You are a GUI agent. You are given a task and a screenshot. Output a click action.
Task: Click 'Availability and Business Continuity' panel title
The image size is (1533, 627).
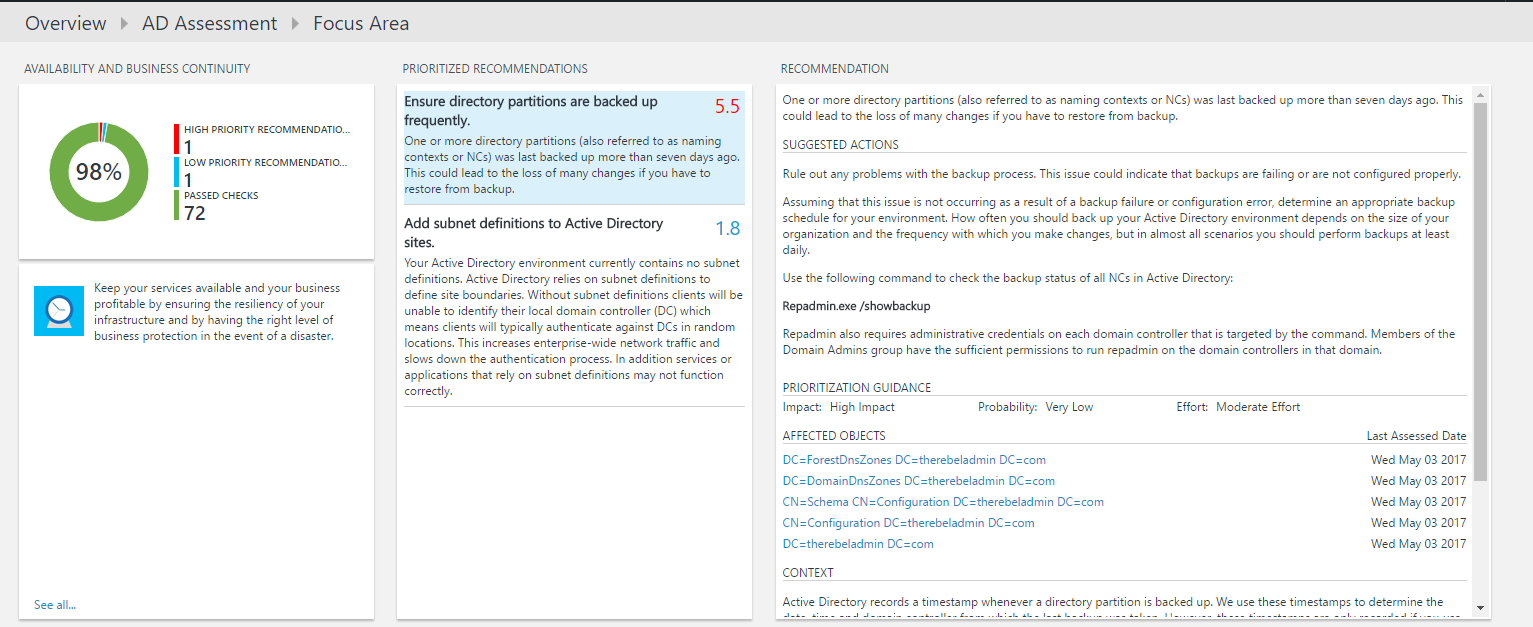click(137, 69)
